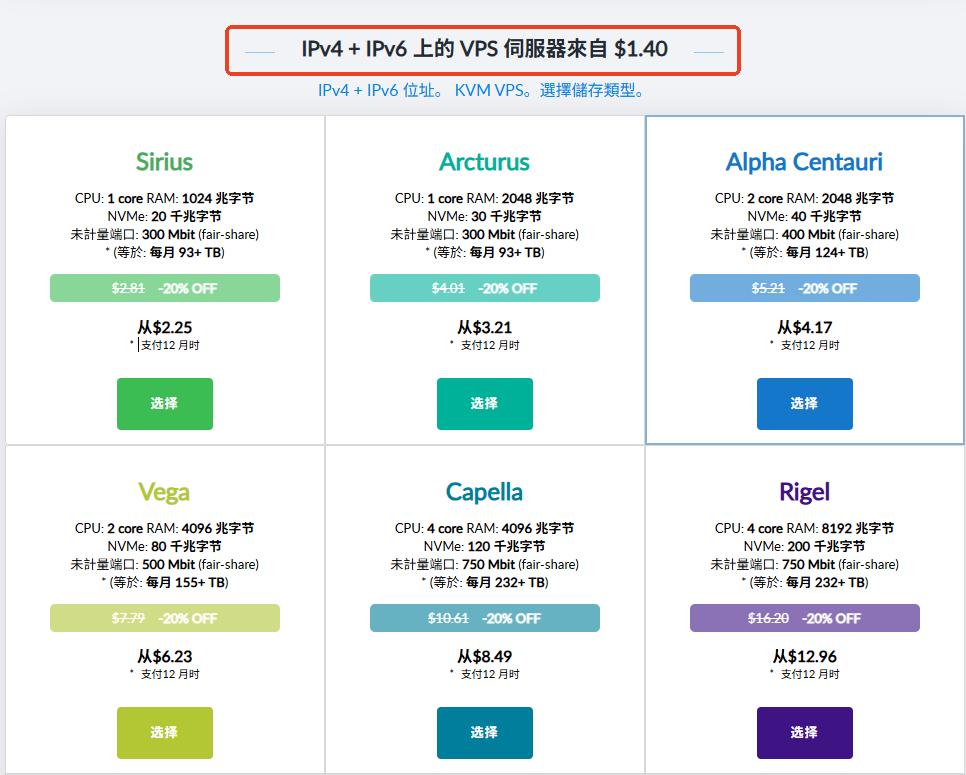Click the green 选择 button for Sirius
This screenshot has width=966, height=775.
click(164, 404)
